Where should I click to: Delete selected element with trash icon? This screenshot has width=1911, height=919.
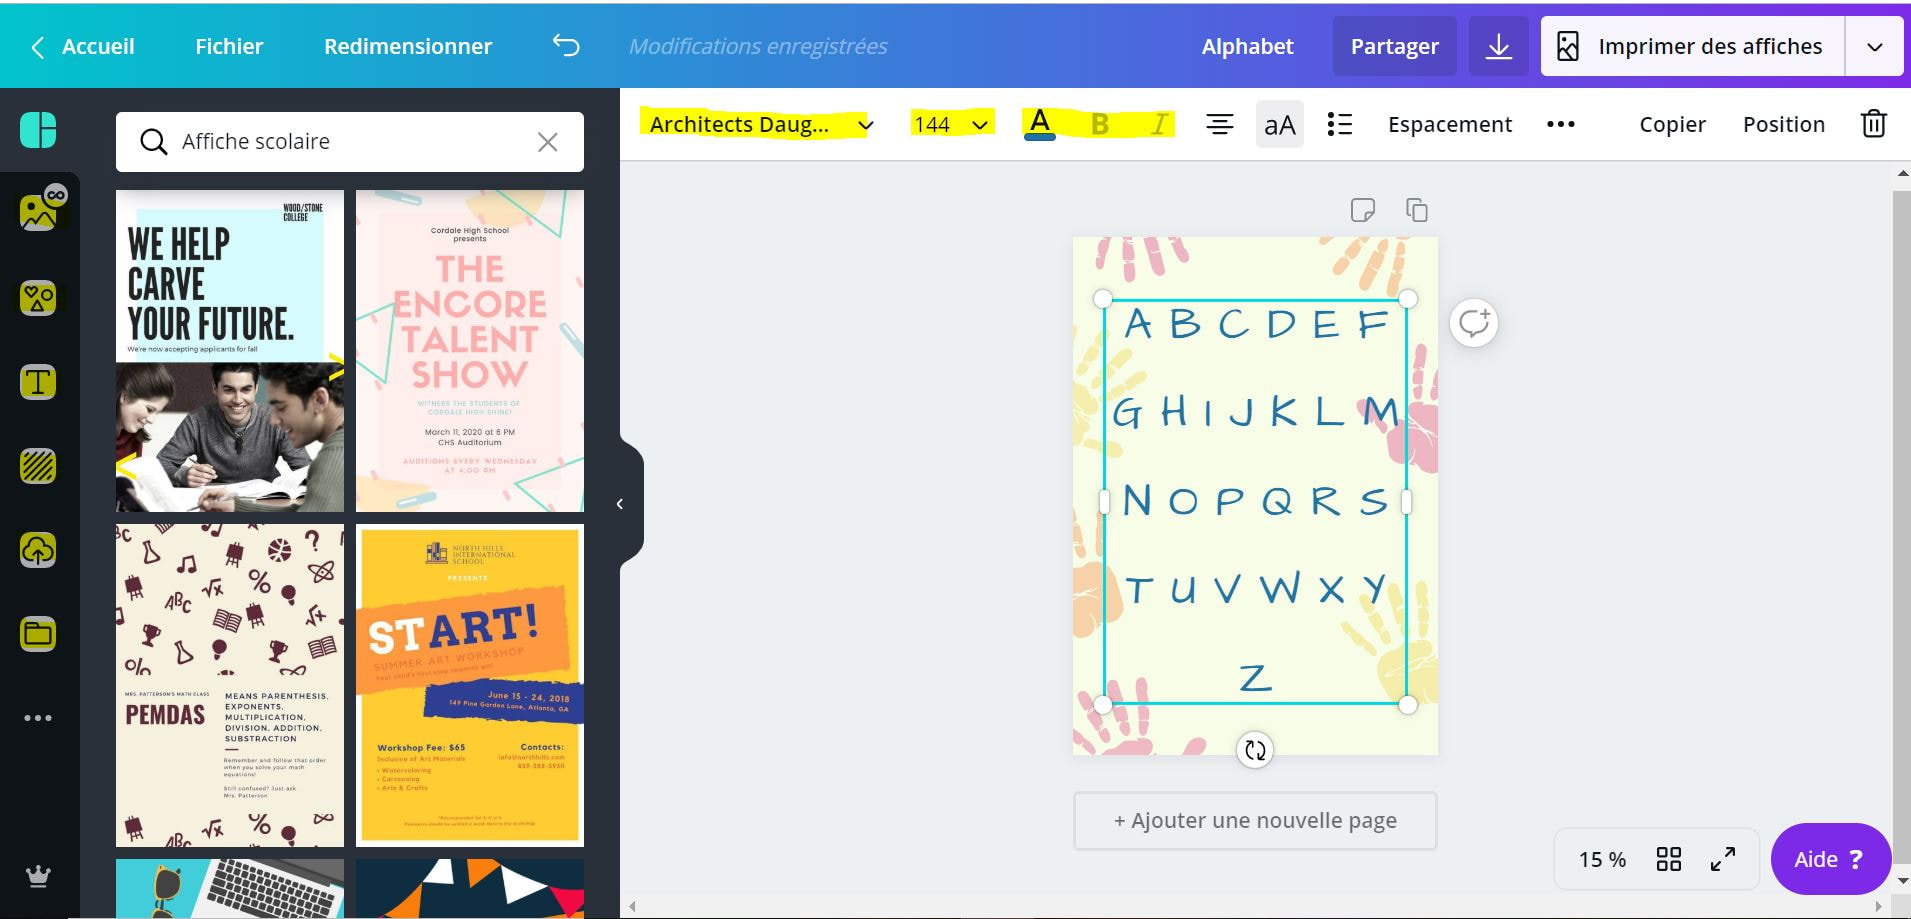tap(1873, 124)
